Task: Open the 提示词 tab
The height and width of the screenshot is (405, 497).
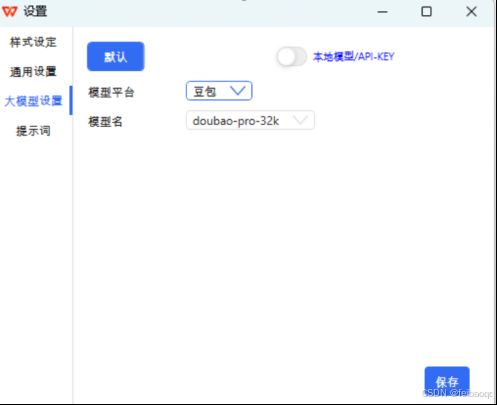Action: click(x=33, y=130)
